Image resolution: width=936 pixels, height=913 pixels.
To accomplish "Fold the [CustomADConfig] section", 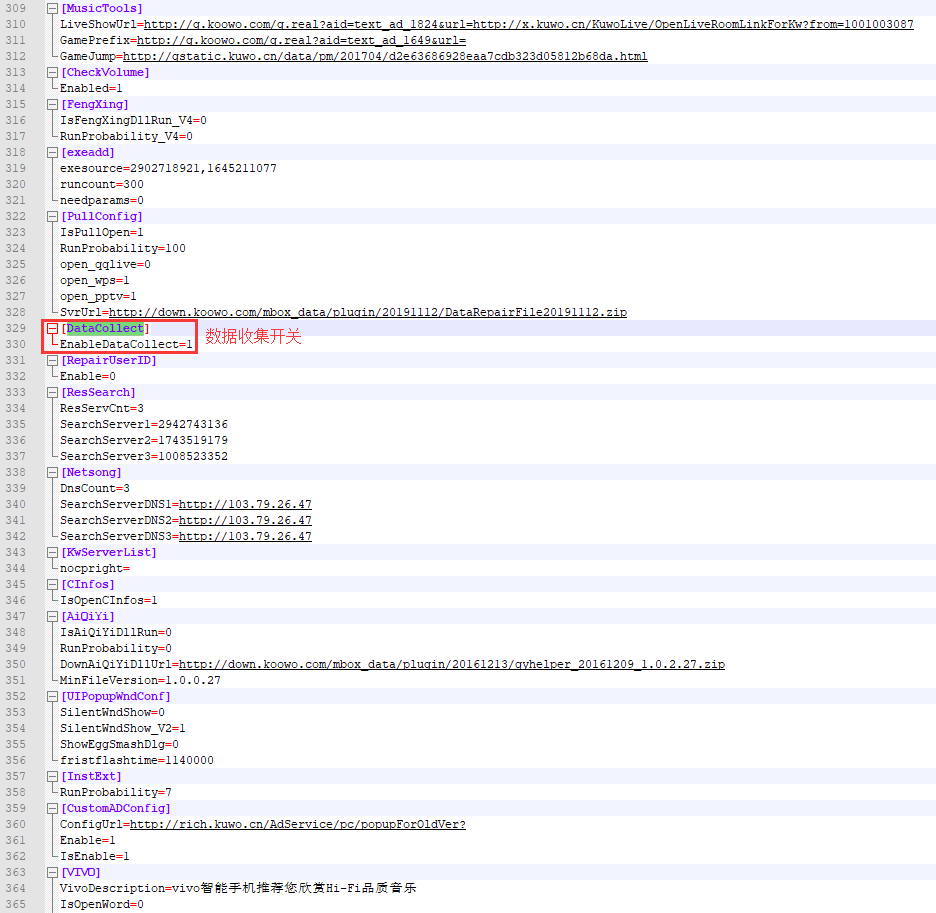I will [x=52, y=808].
